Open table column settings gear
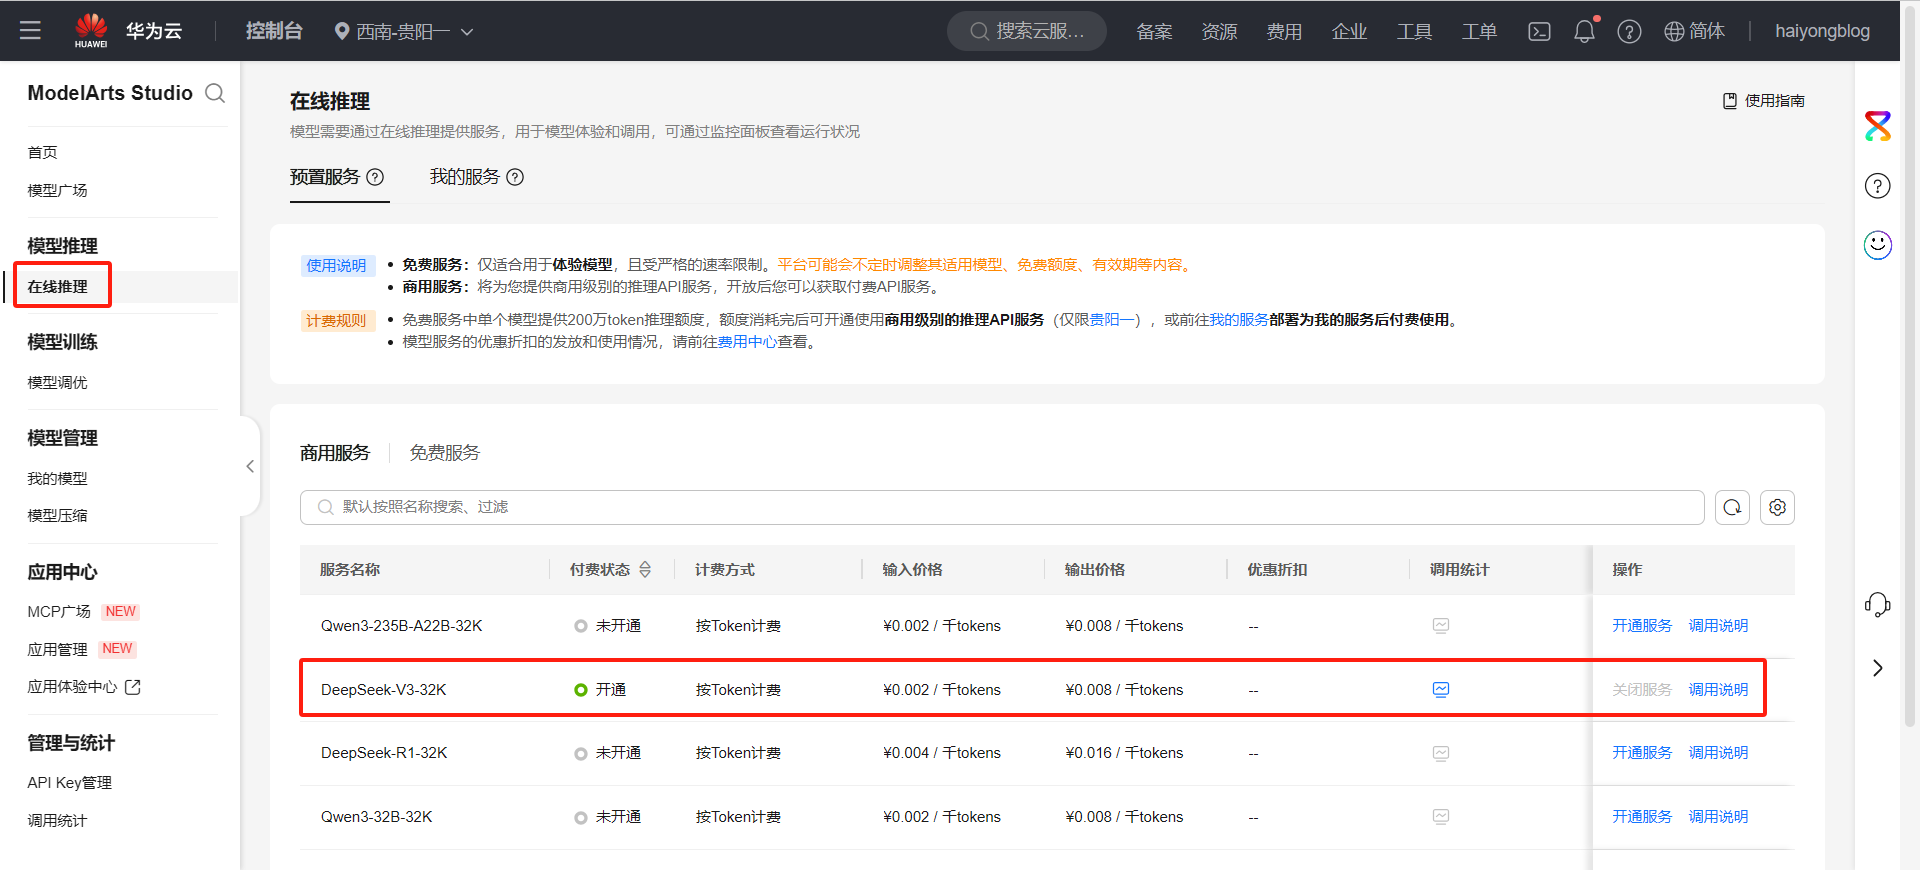Screen dimensions: 1920x870 [1777, 508]
